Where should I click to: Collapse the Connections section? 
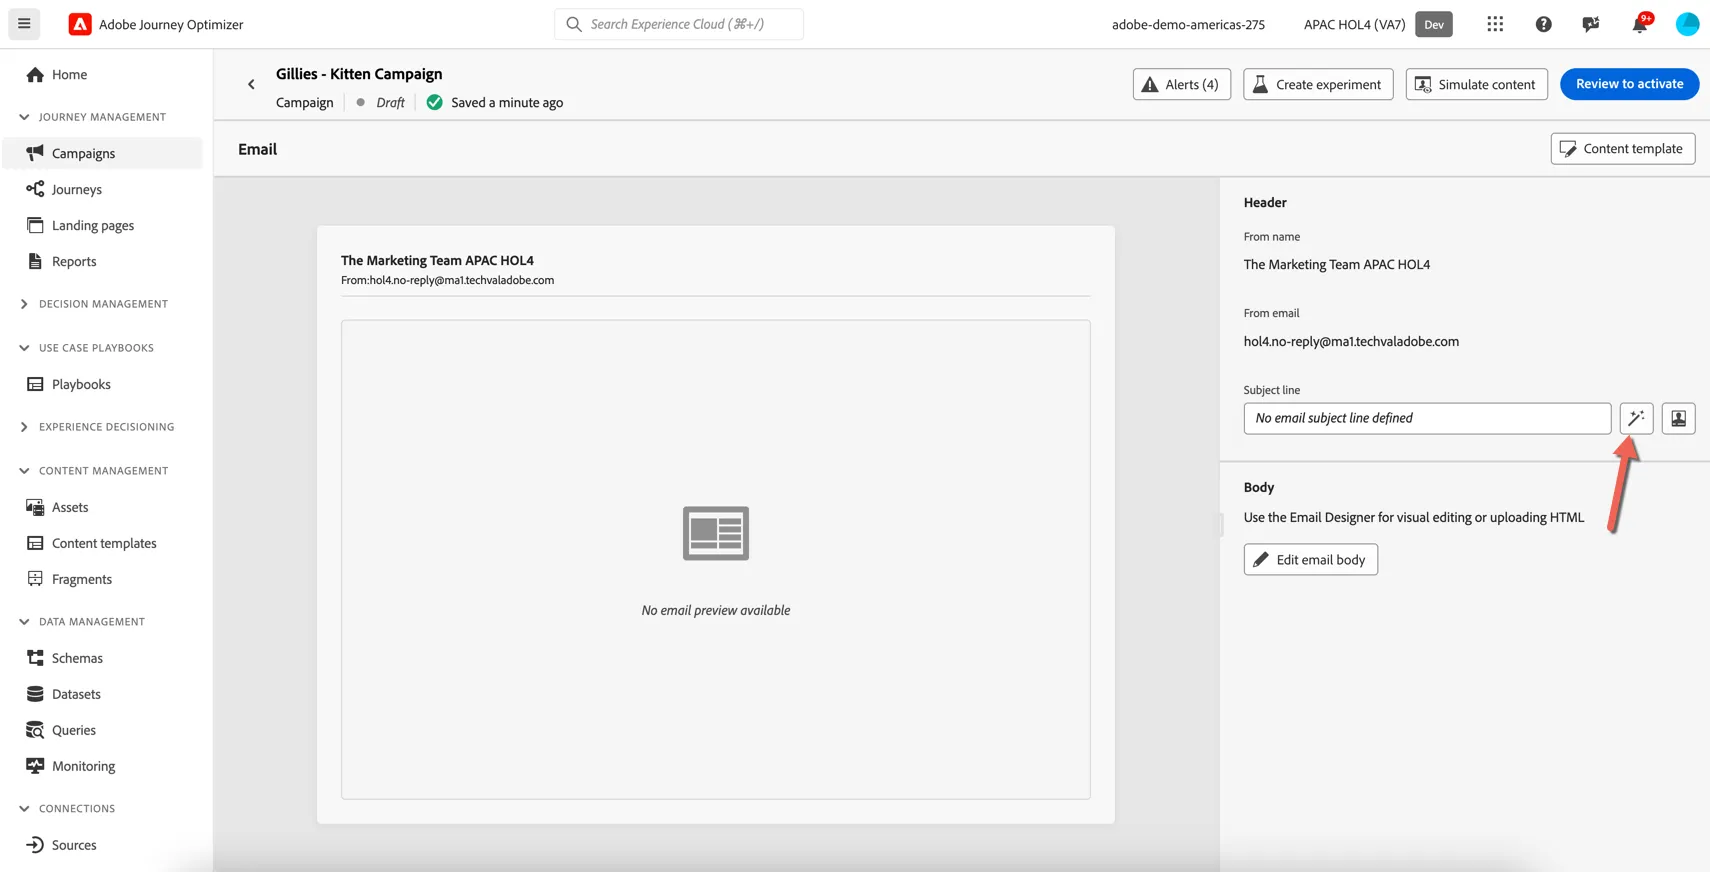(x=67, y=809)
